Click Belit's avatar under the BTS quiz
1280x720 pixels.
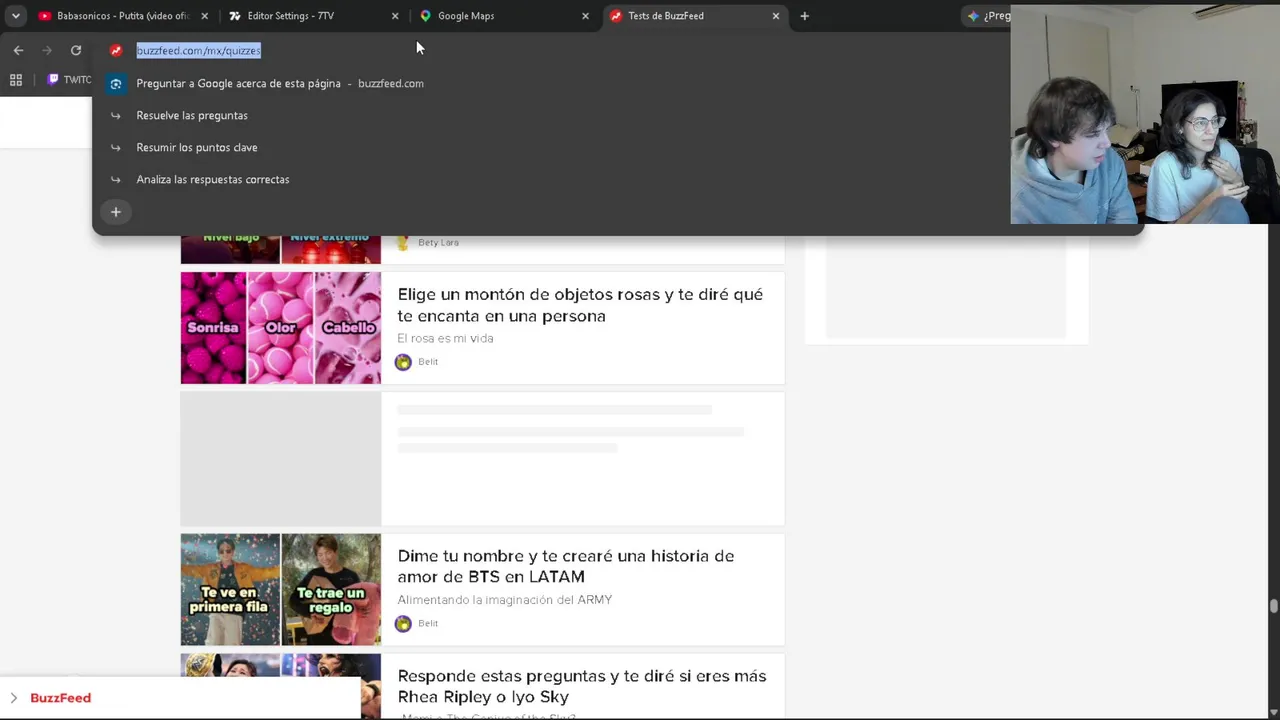403,624
